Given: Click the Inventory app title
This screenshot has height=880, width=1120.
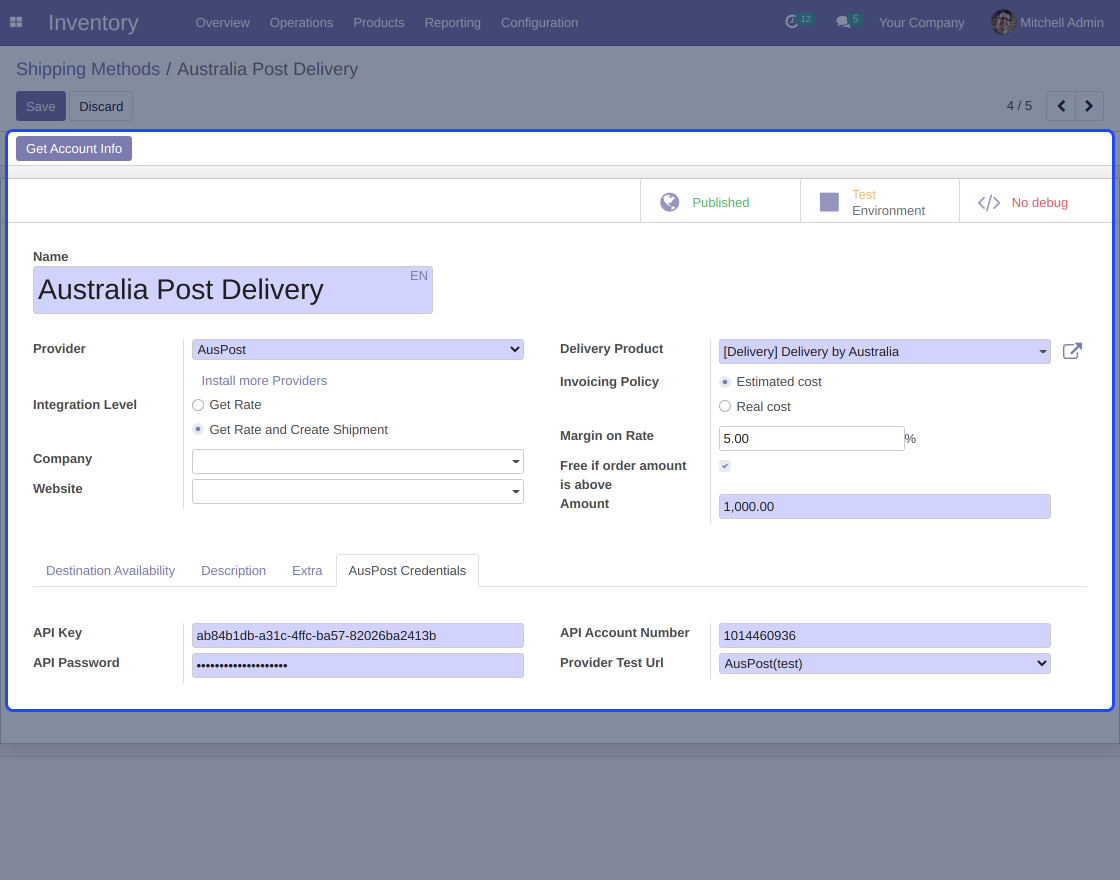Looking at the screenshot, I should pos(94,23).
